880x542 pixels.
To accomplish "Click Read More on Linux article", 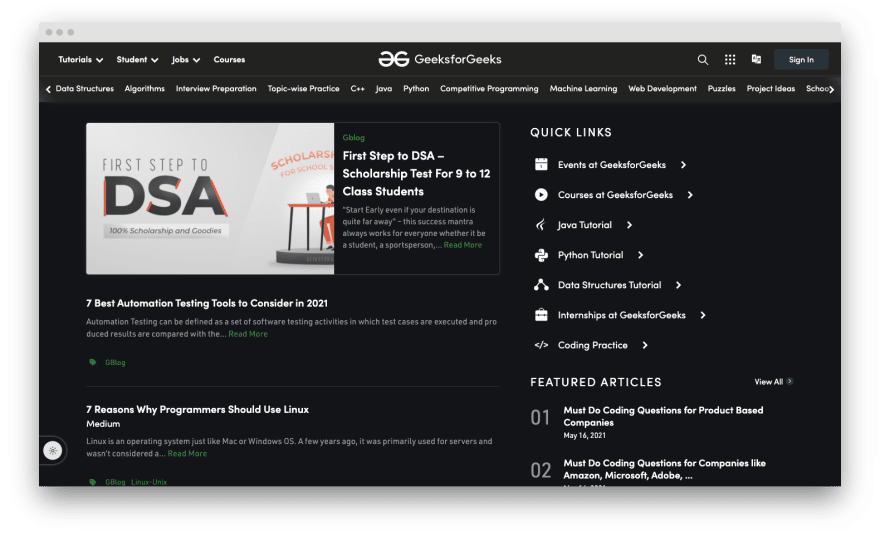I will (187, 453).
